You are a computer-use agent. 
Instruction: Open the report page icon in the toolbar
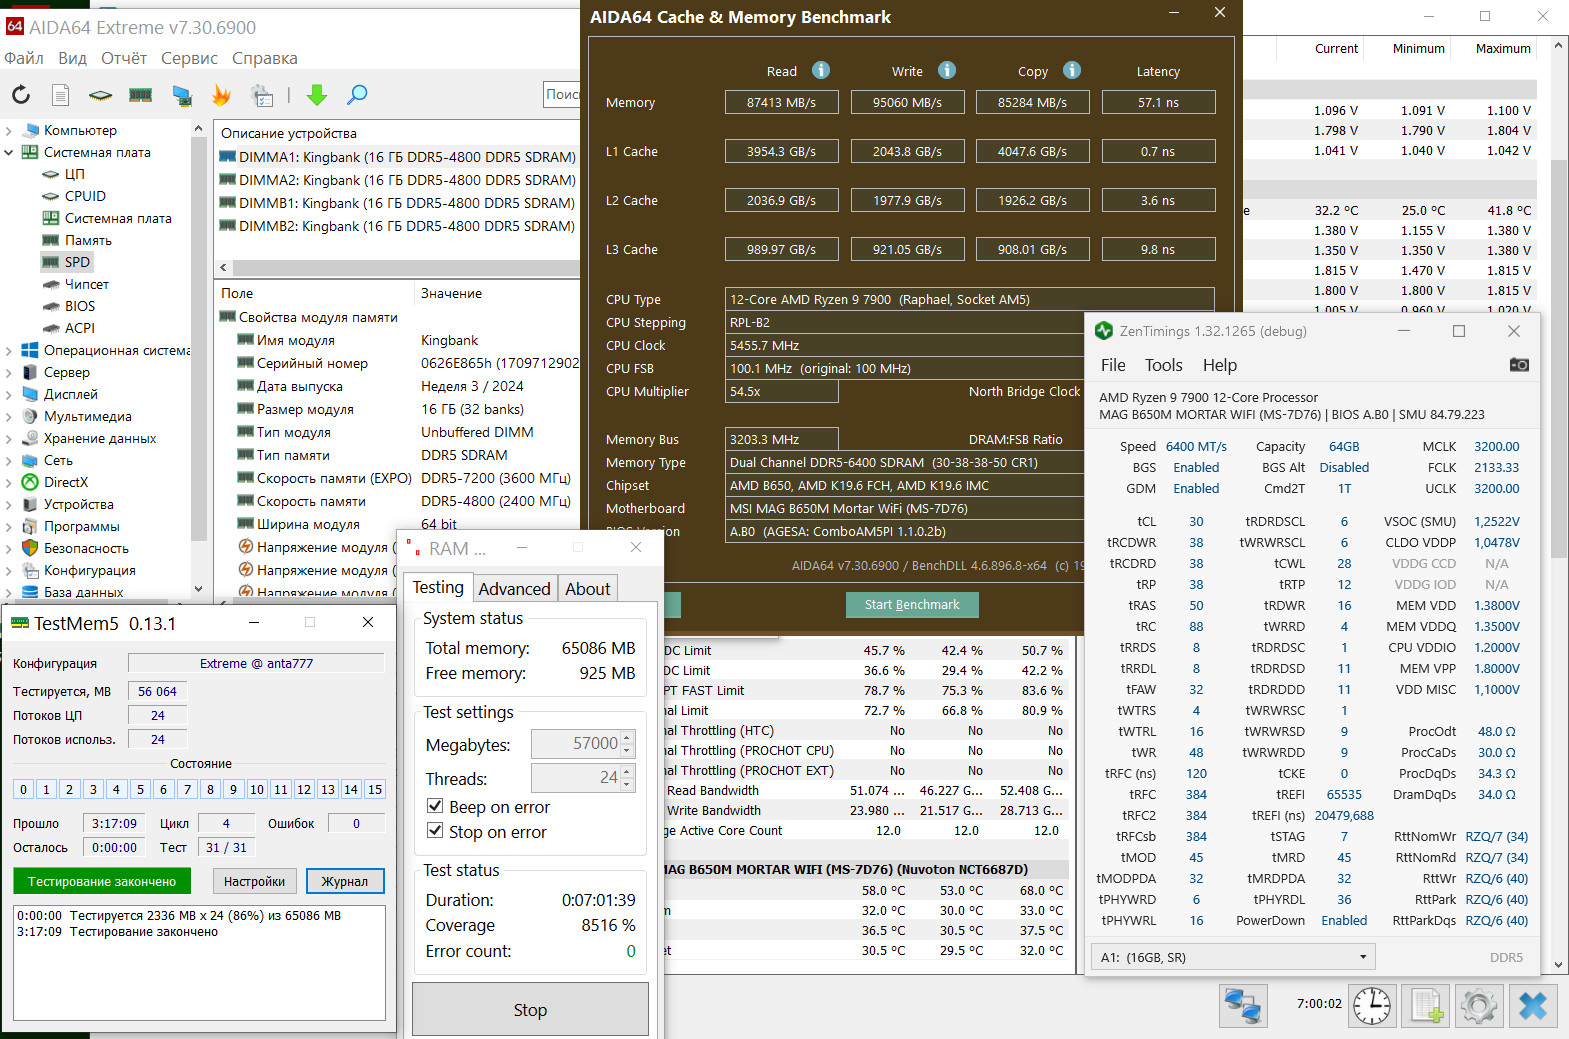click(61, 95)
